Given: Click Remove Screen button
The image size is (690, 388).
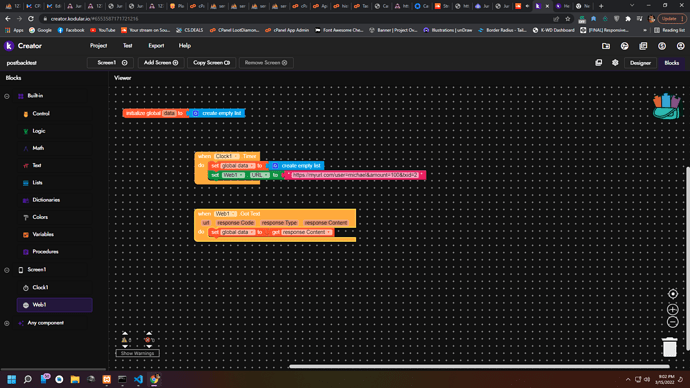Looking at the screenshot, I should 266,63.
